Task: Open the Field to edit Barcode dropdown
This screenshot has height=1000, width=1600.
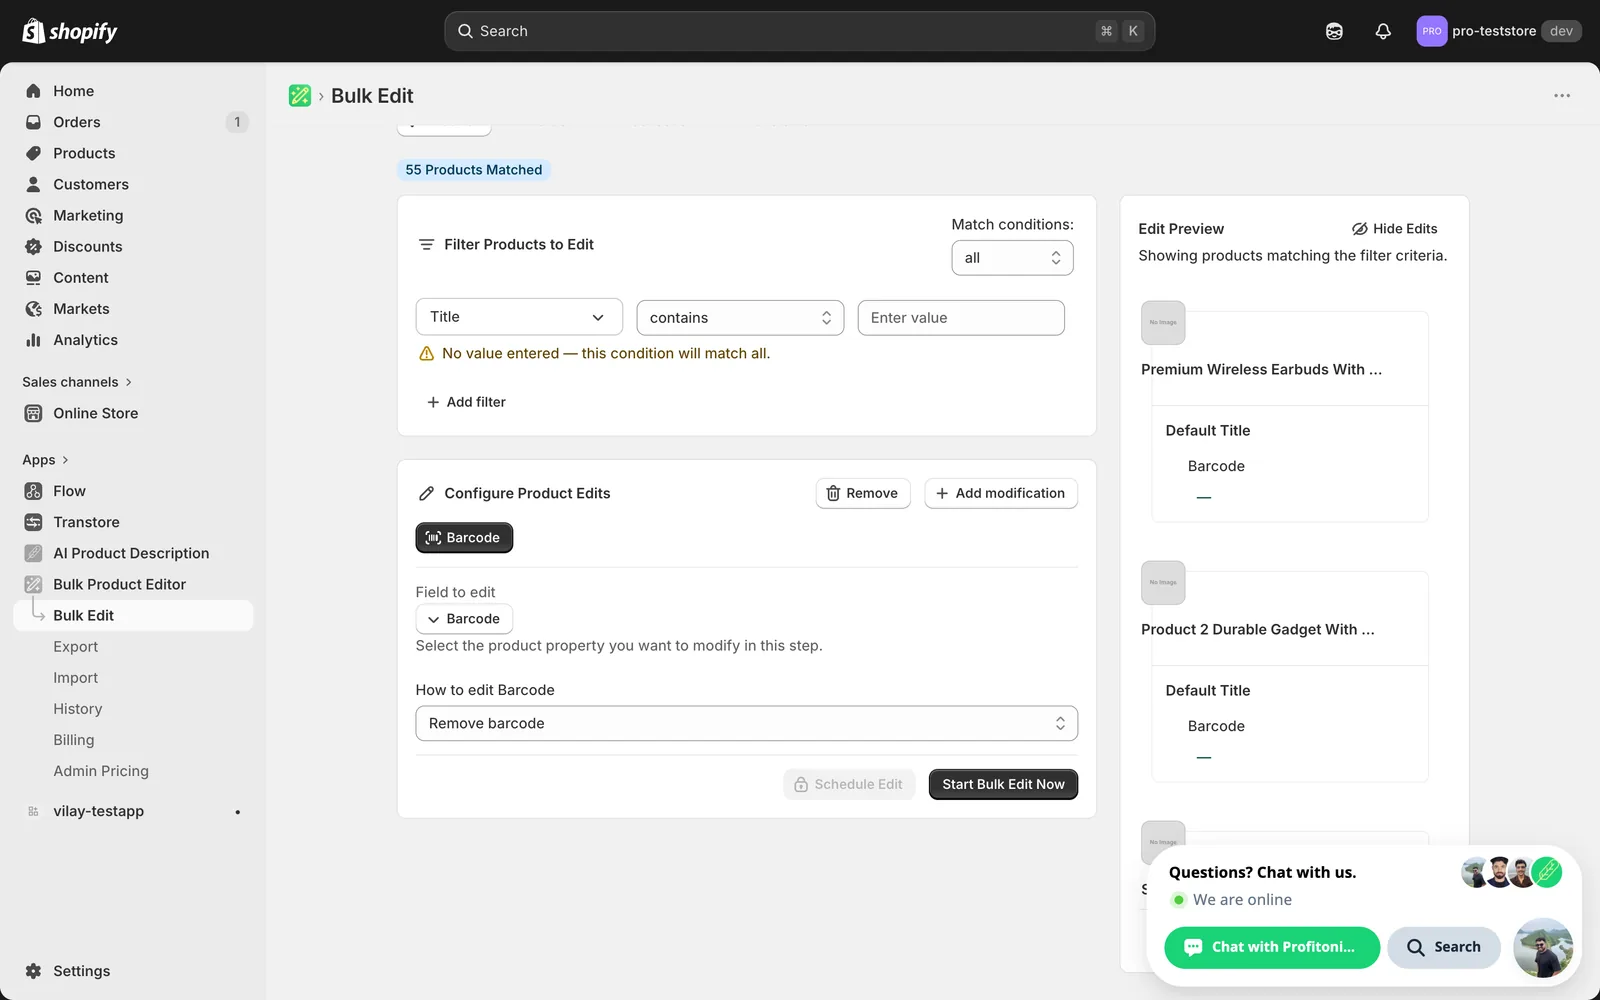Action: (464, 619)
